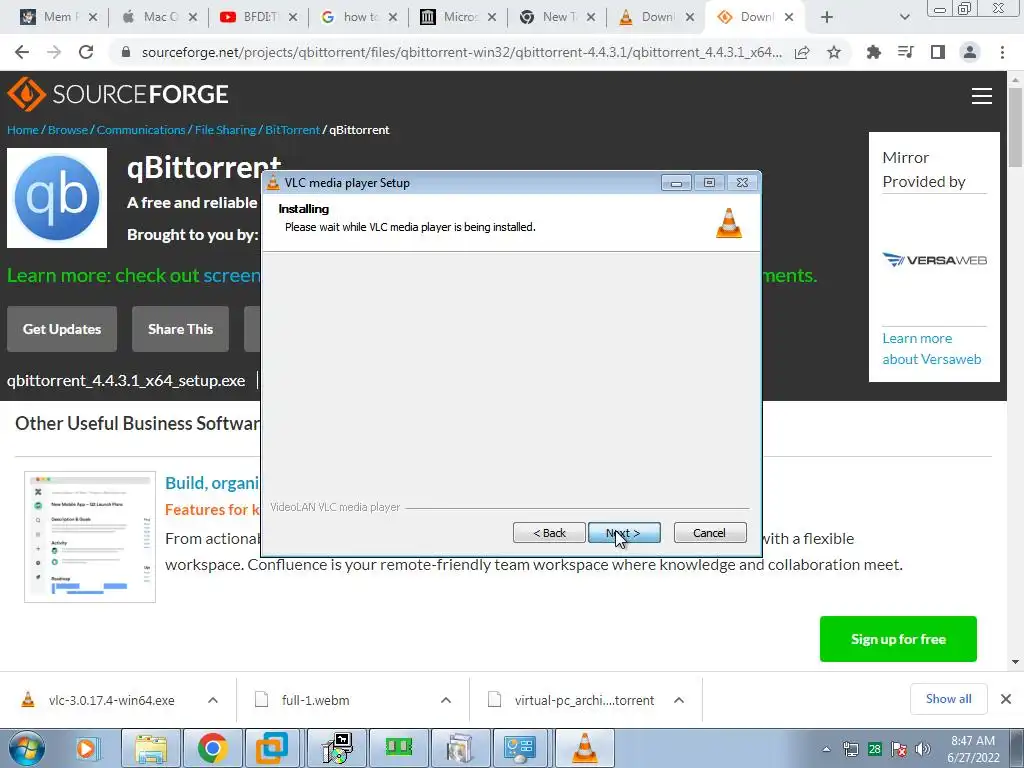The height and width of the screenshot is (768, 1024).
Task: Click Show all downloads button
Action: click(948, 699)
